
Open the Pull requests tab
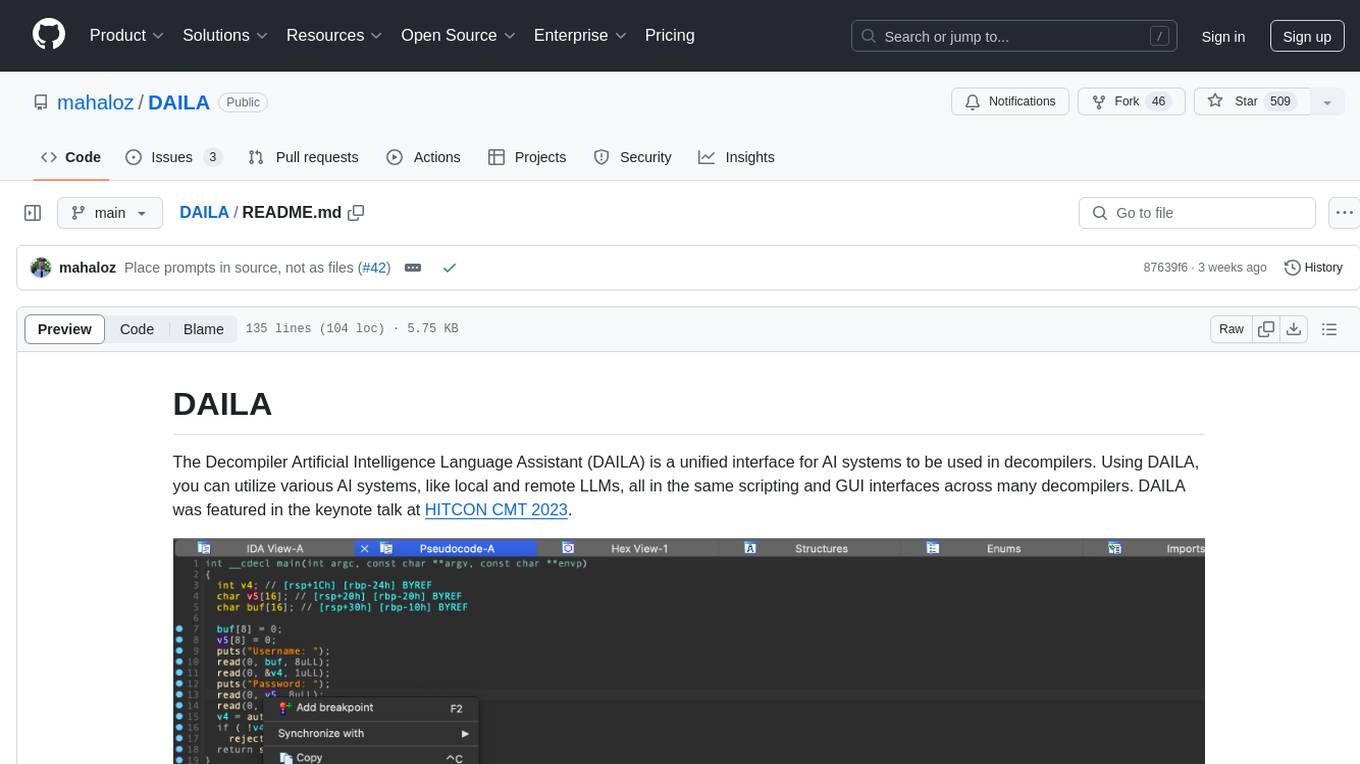click(x=303, y=157)
